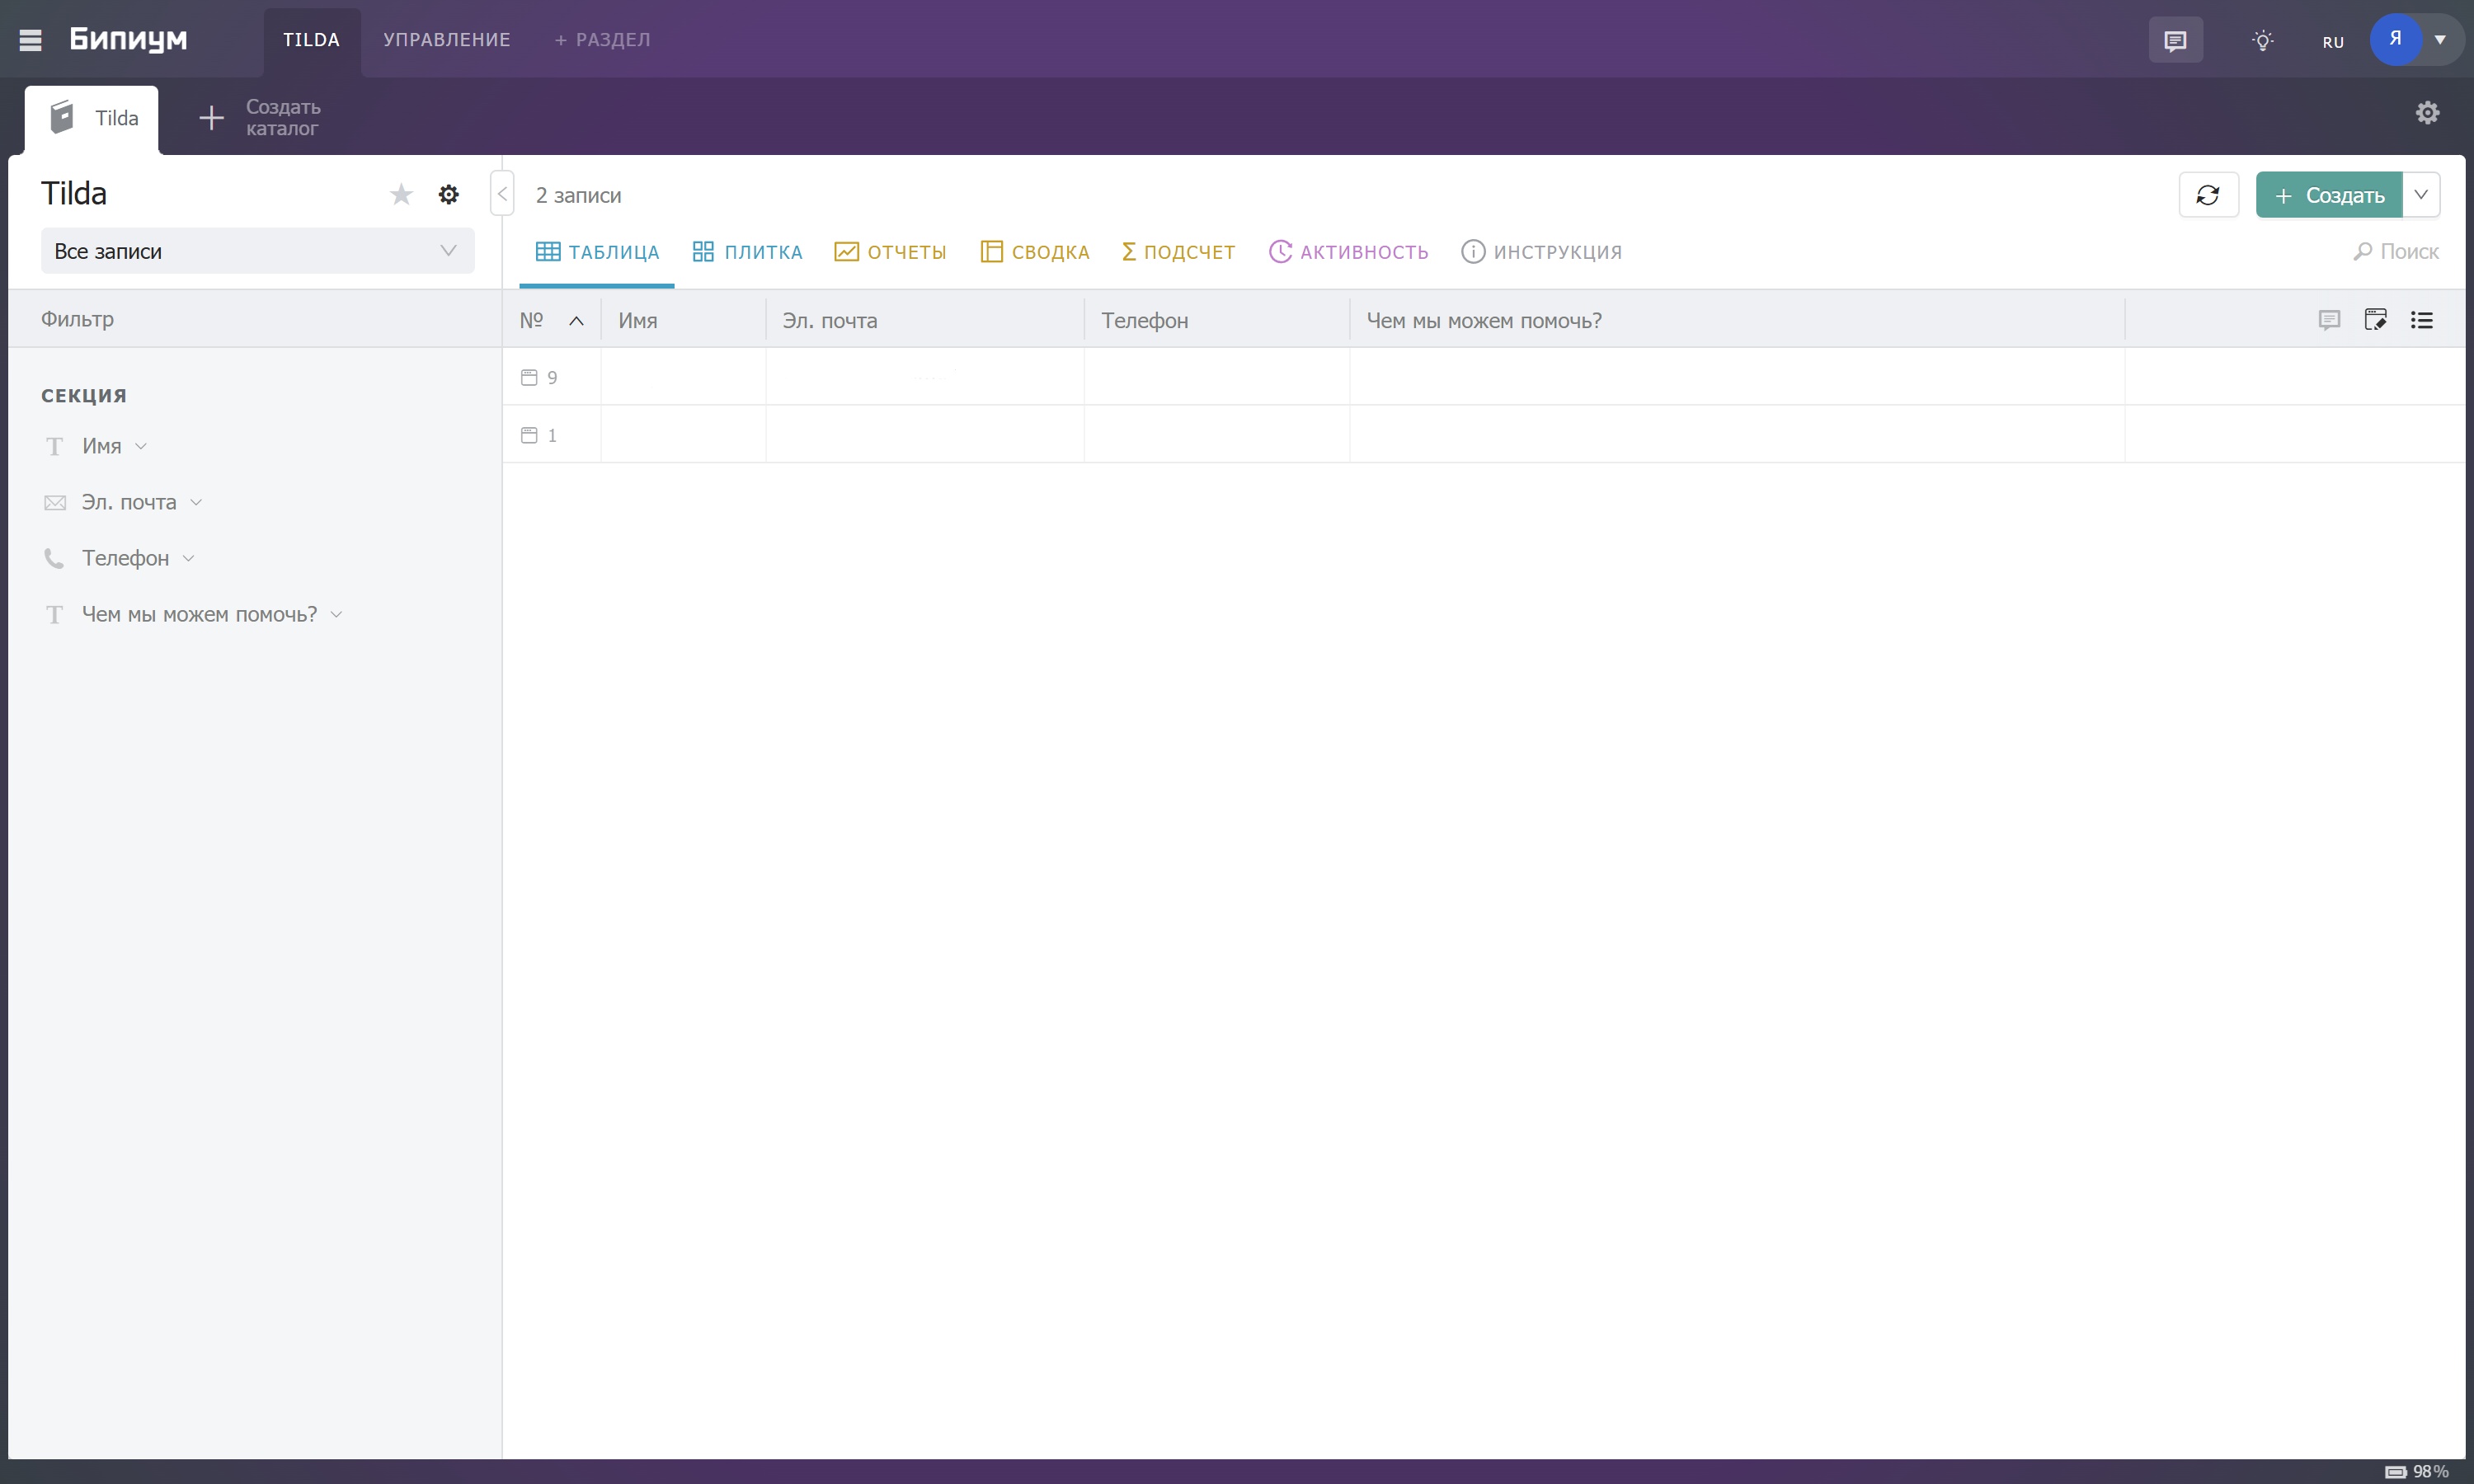The width and height of the screenshot is (2474, 1484).
Task: Open section settings gear at top right
Action: pyautogui.click(x=2427, y=113)
